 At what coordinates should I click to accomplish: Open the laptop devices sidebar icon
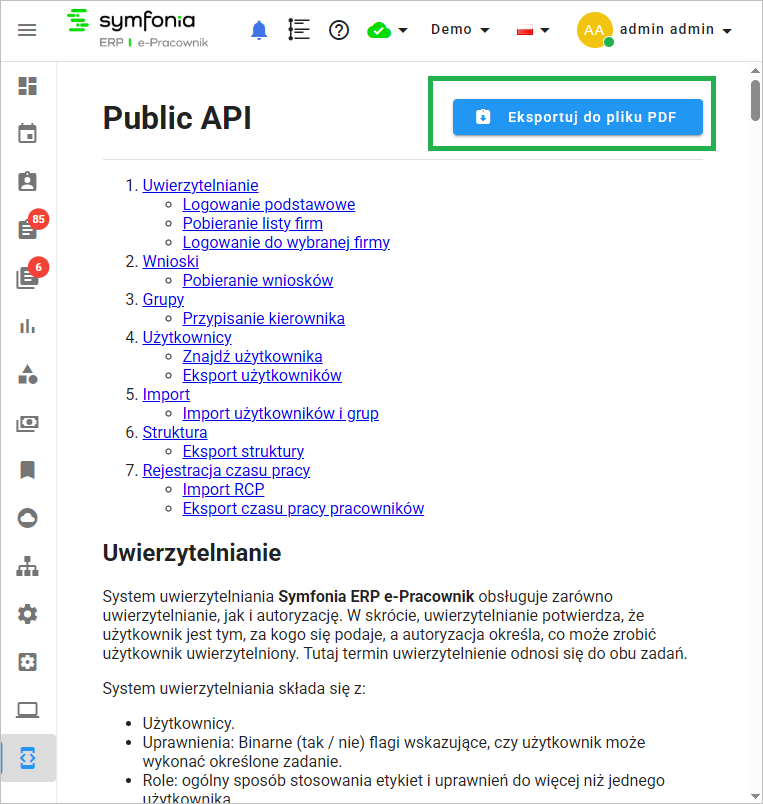point(28,710)
